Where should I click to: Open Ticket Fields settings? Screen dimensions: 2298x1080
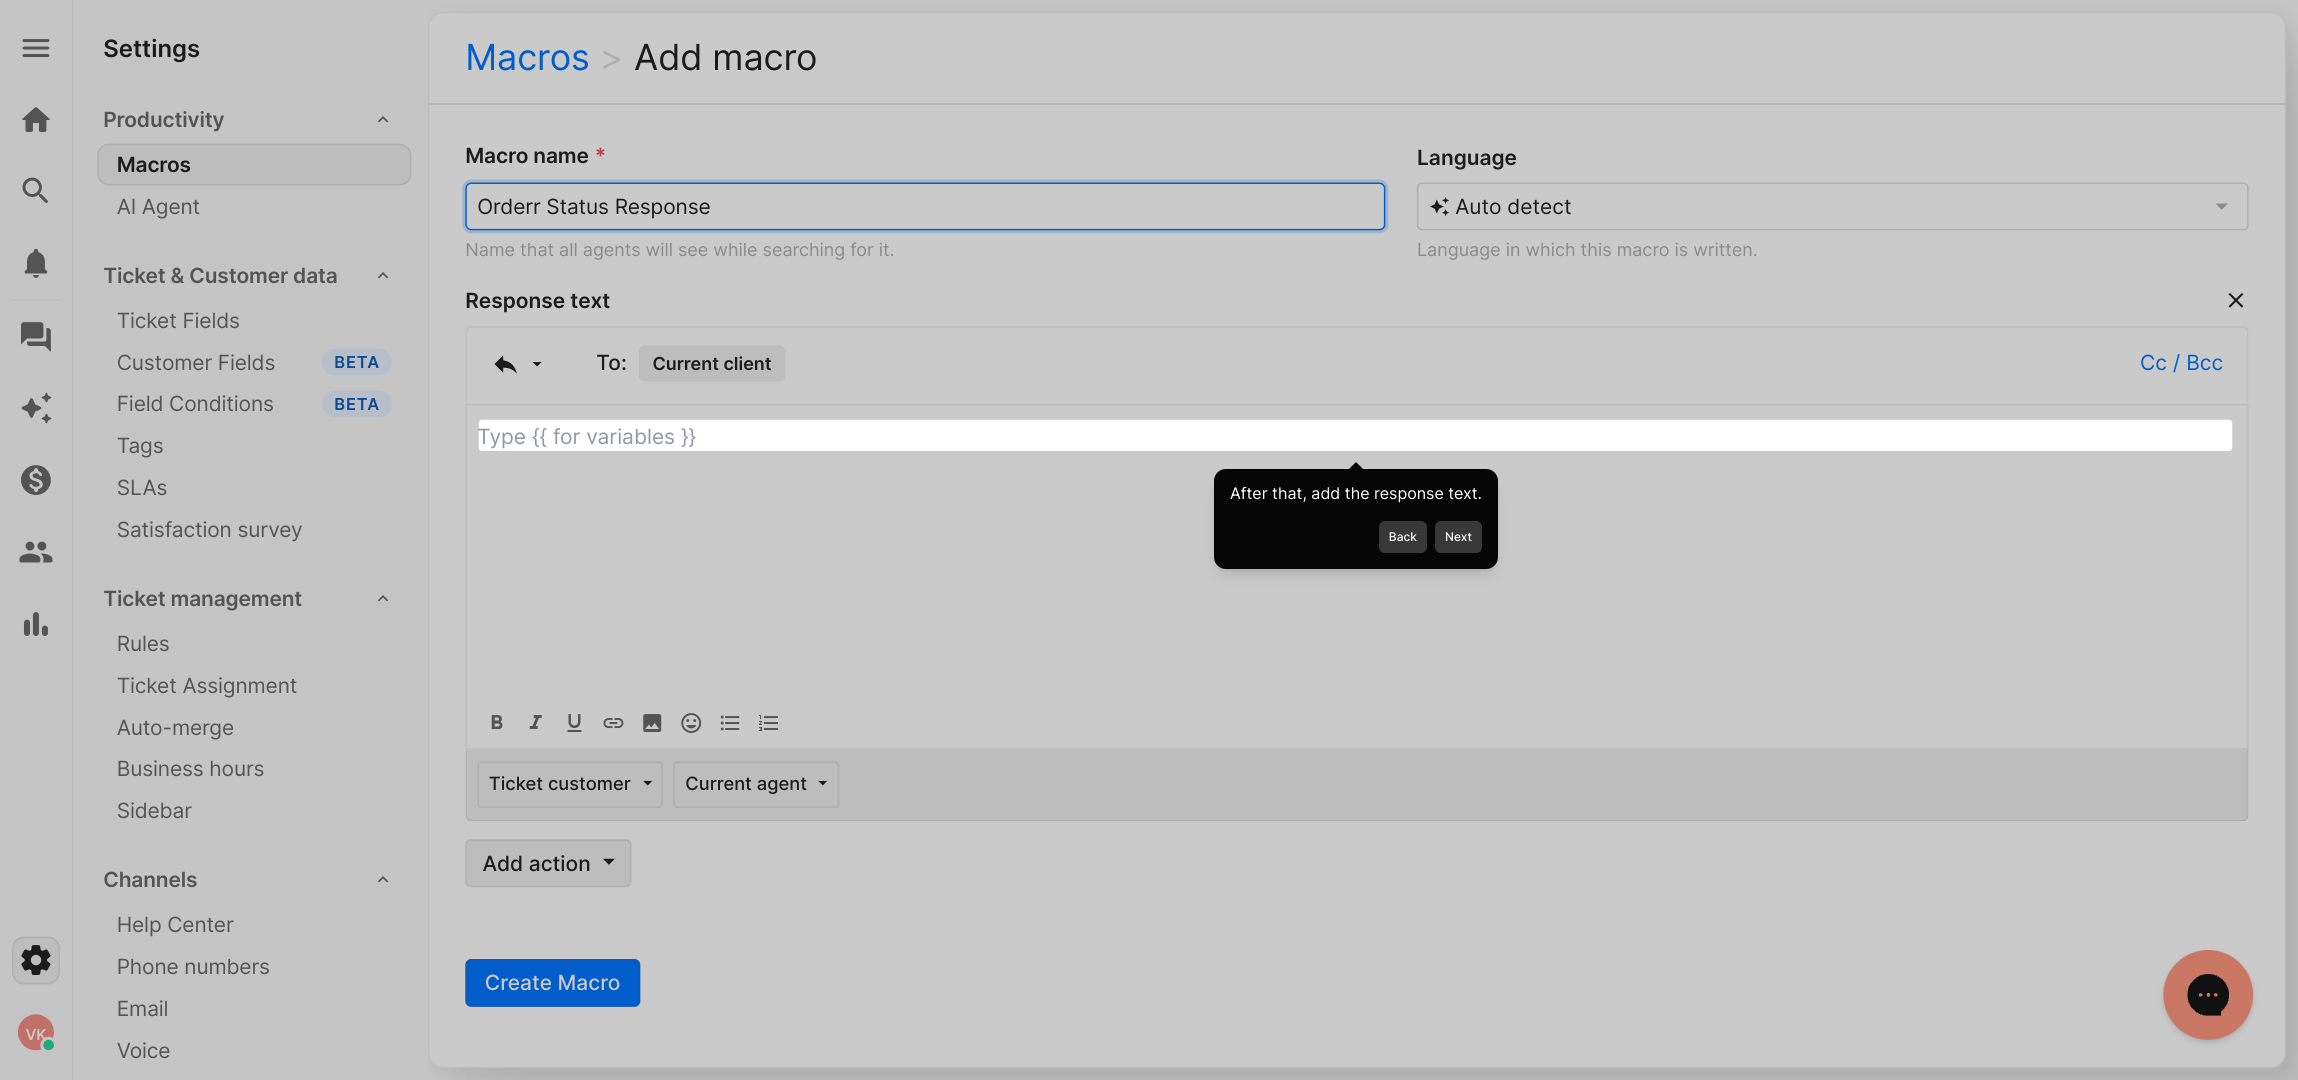pos(178,321)
